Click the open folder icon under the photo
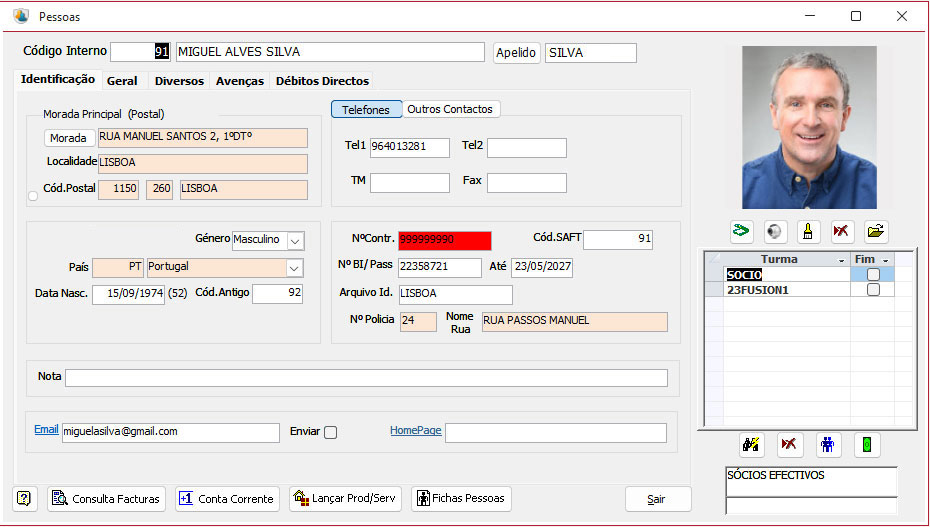The image size is (930, 527). (876, 231)
